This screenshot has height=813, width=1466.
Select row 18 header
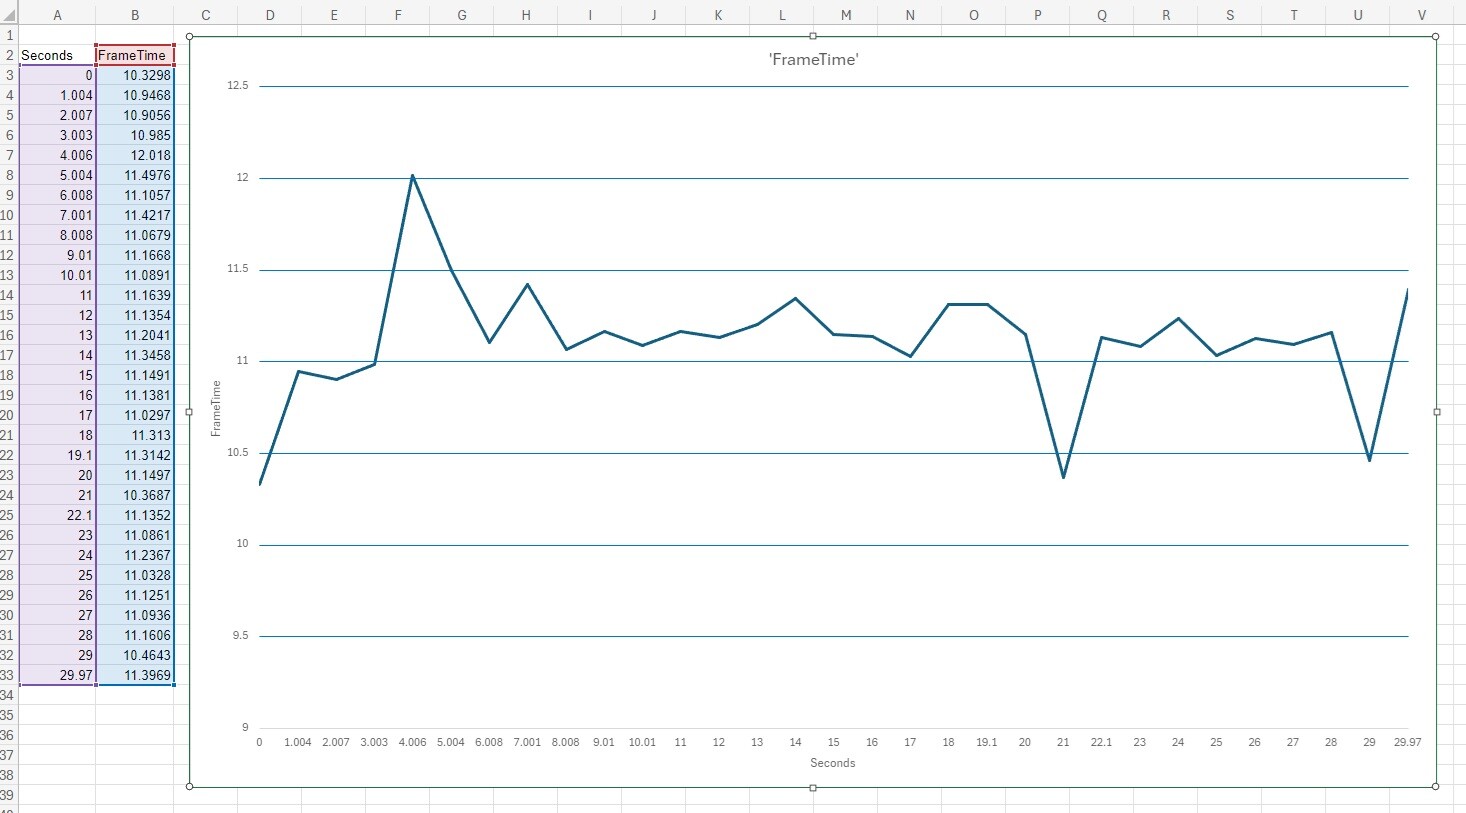click(x=8, y=375)
